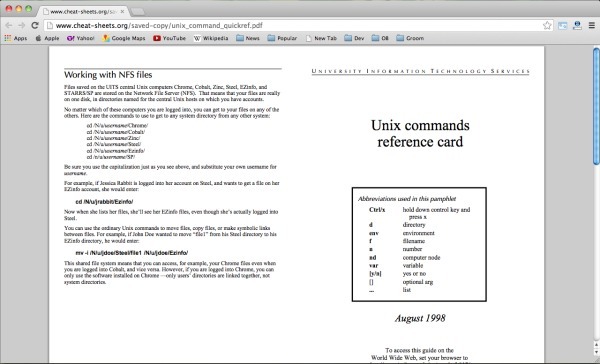
Task: Expand the Dev bookmarks folder
Action: pos(354,38)
